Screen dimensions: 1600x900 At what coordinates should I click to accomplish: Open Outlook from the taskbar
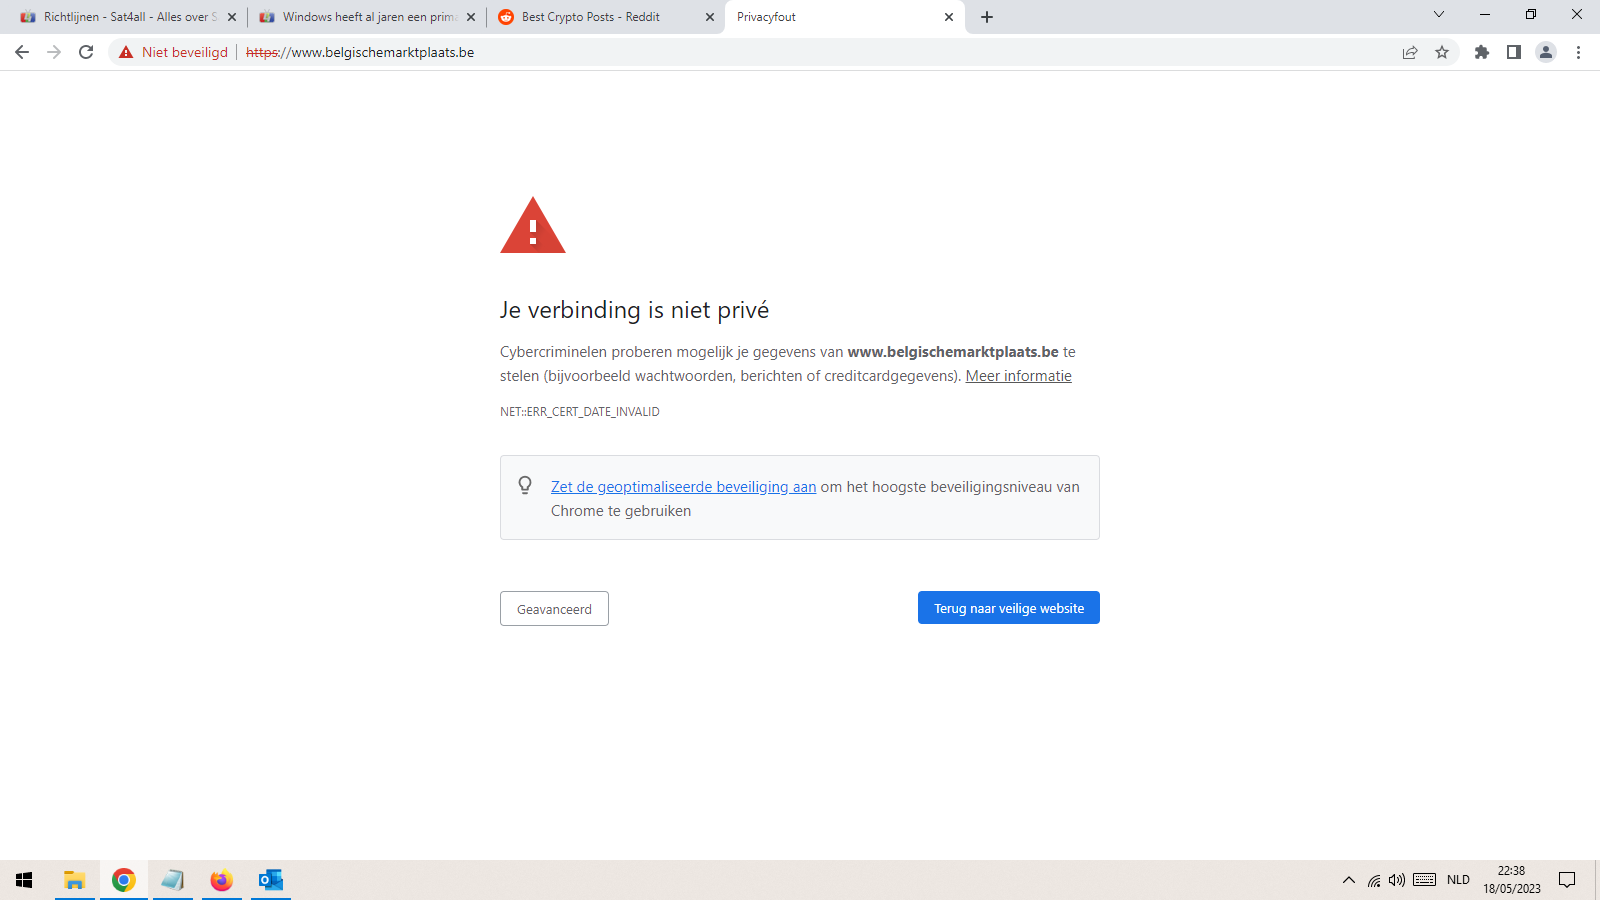pyautogui.click(x=271, y=880)
